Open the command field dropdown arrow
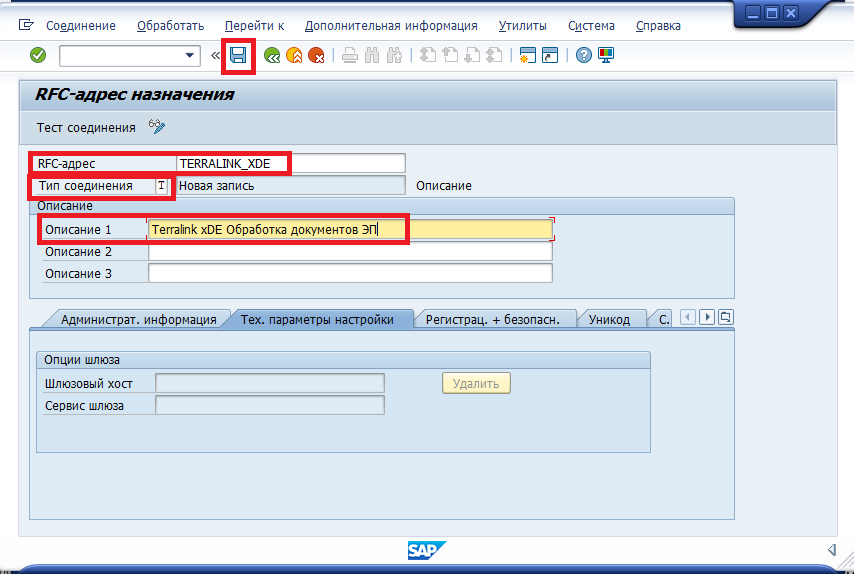Image resolution: width=854 pixels, height=574 pixels. tap(191, 56)
